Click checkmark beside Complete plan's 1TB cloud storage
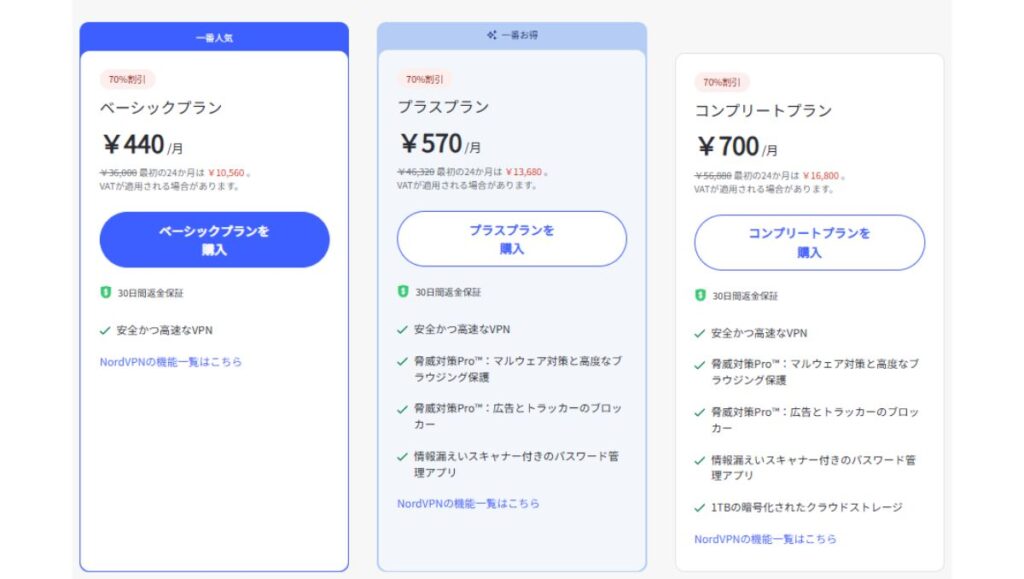1024x579 pixels. click(700, 507)
